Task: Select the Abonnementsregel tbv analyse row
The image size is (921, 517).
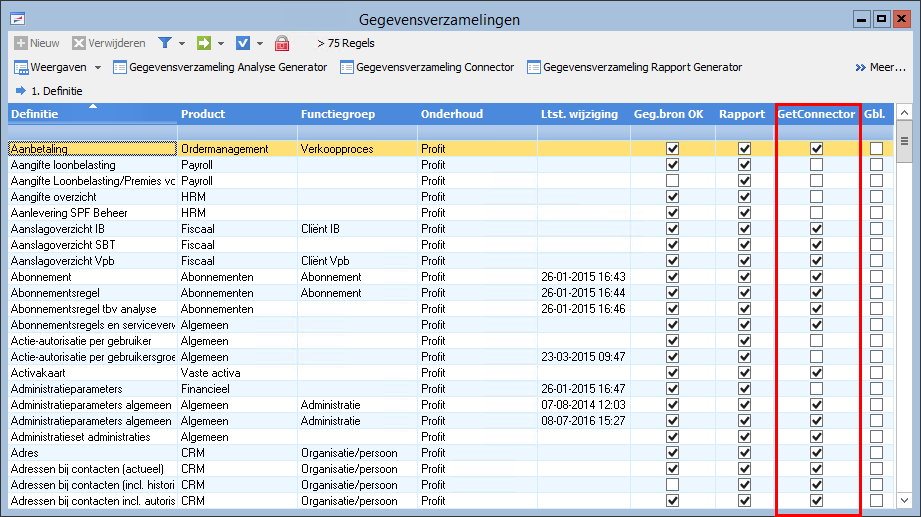Action: 451,308
